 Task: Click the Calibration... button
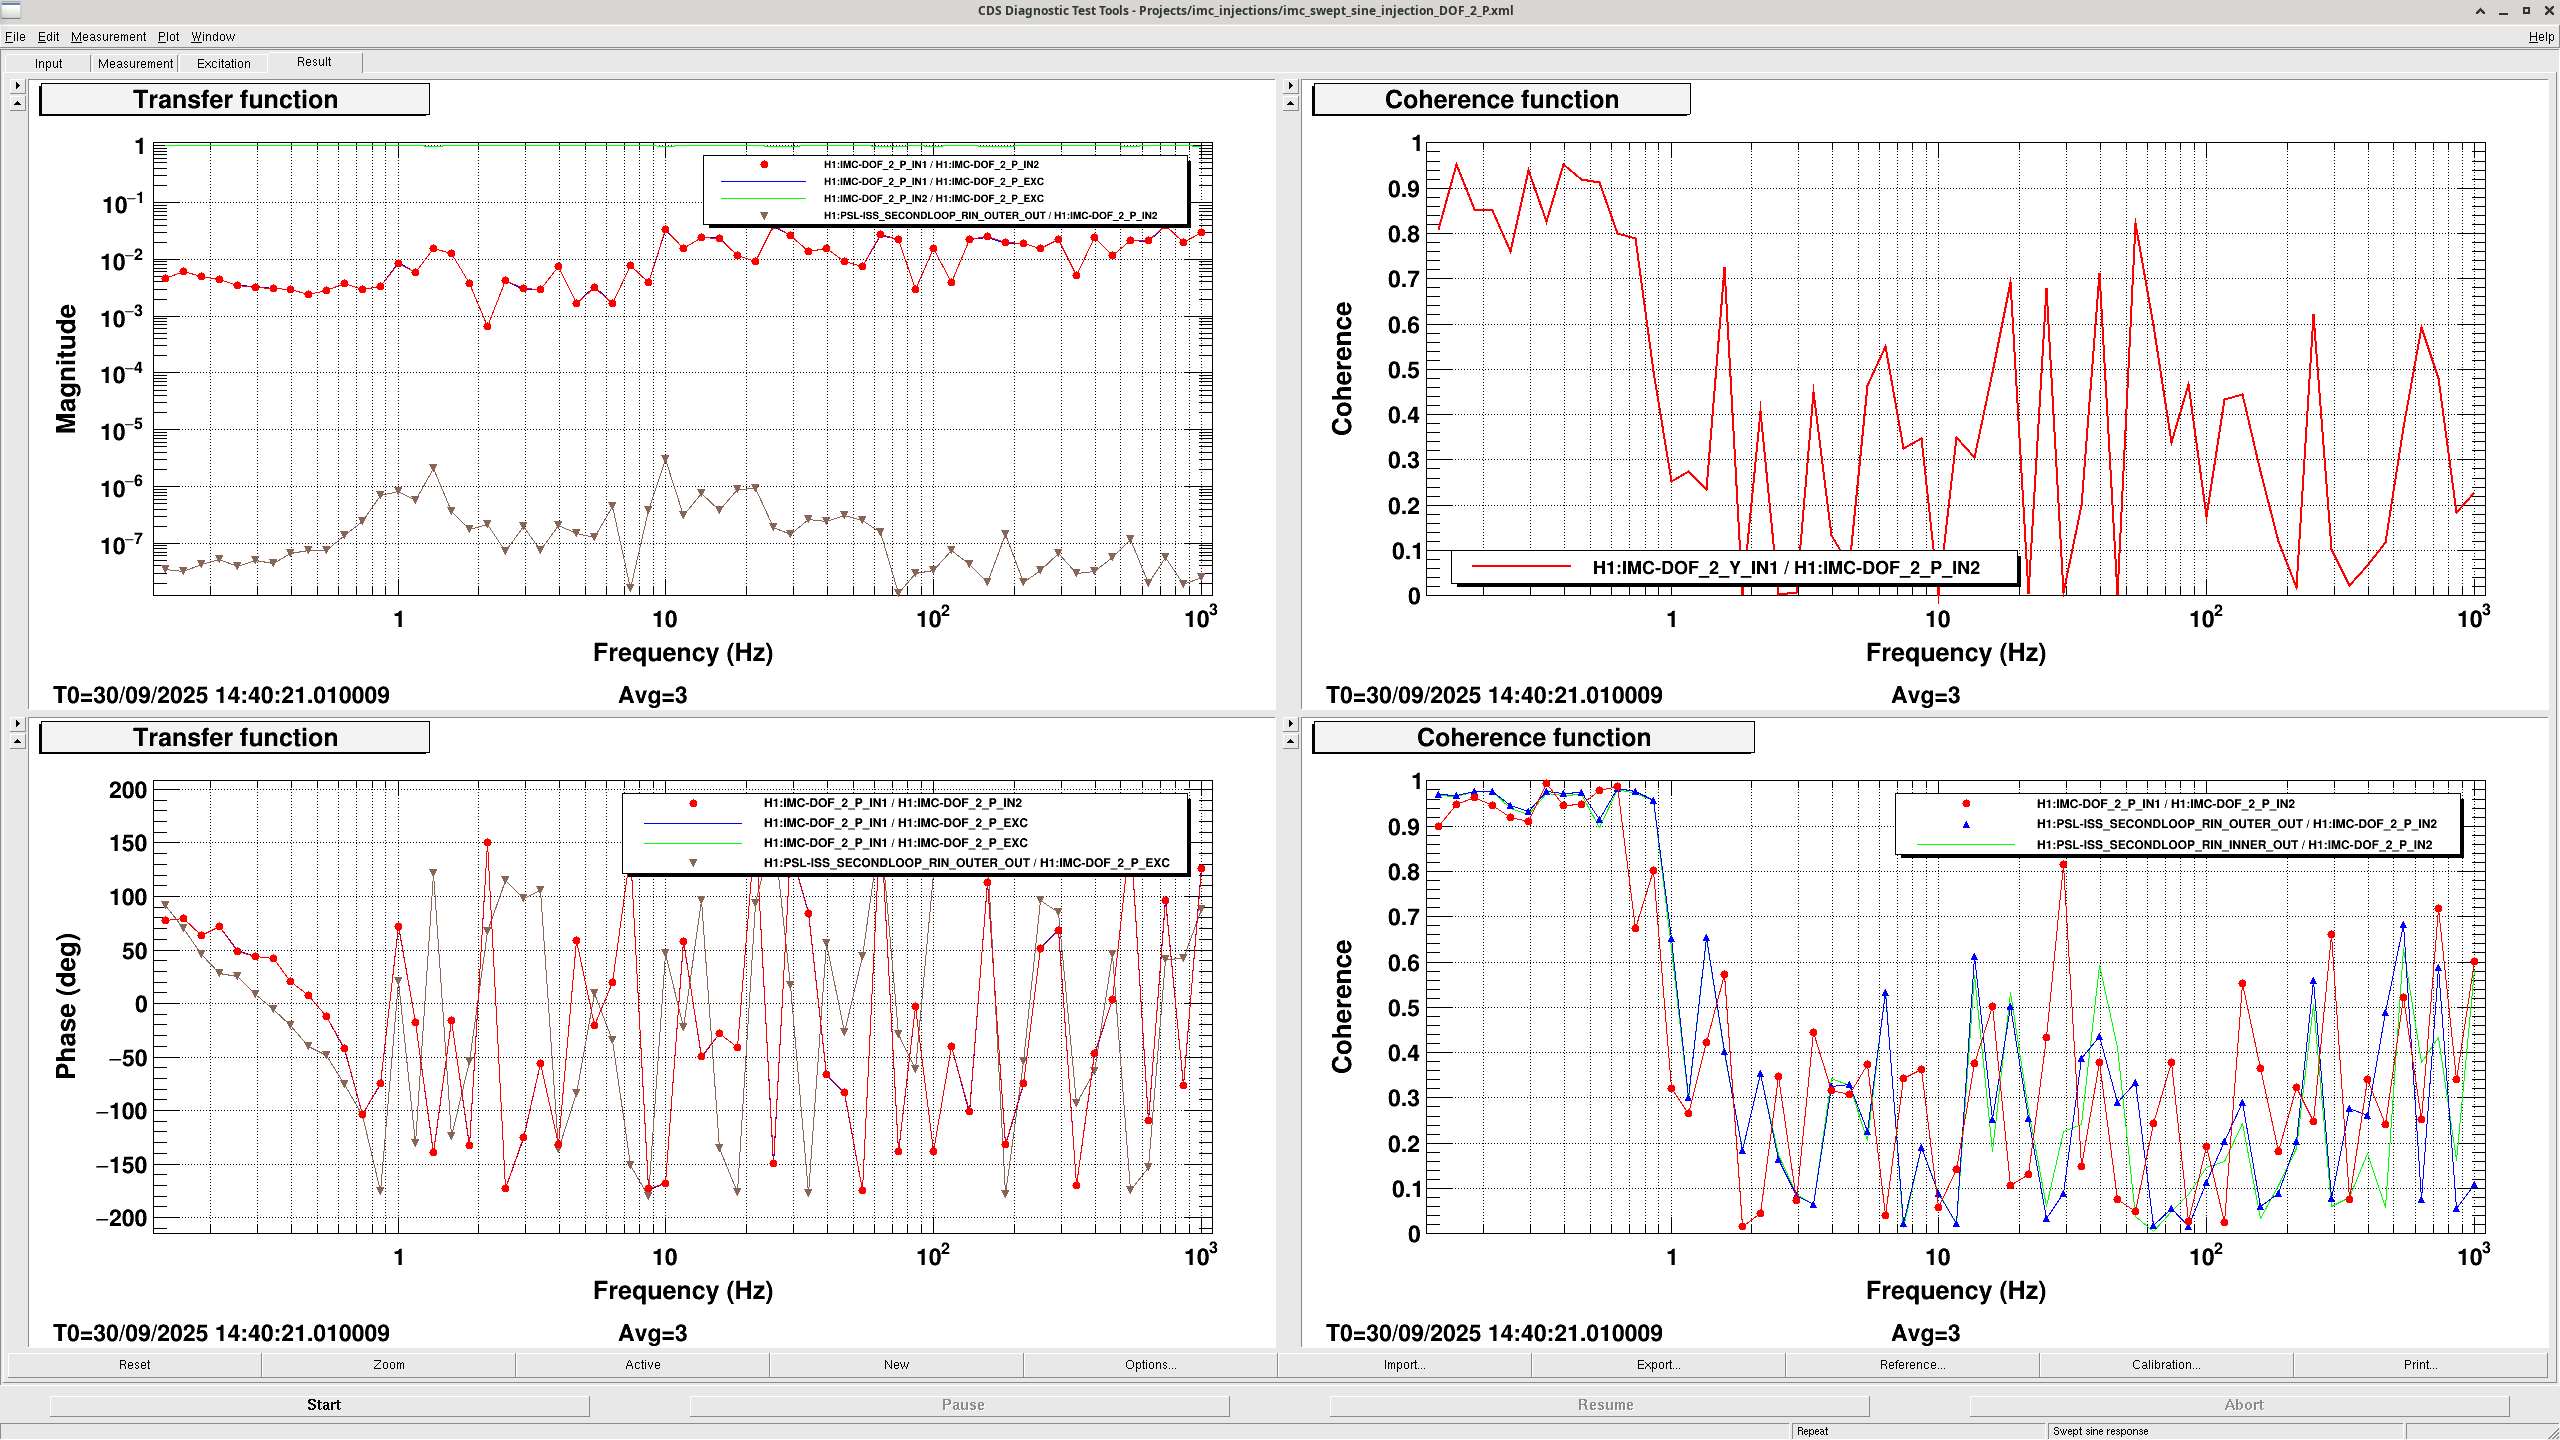coord(2166,1364)
